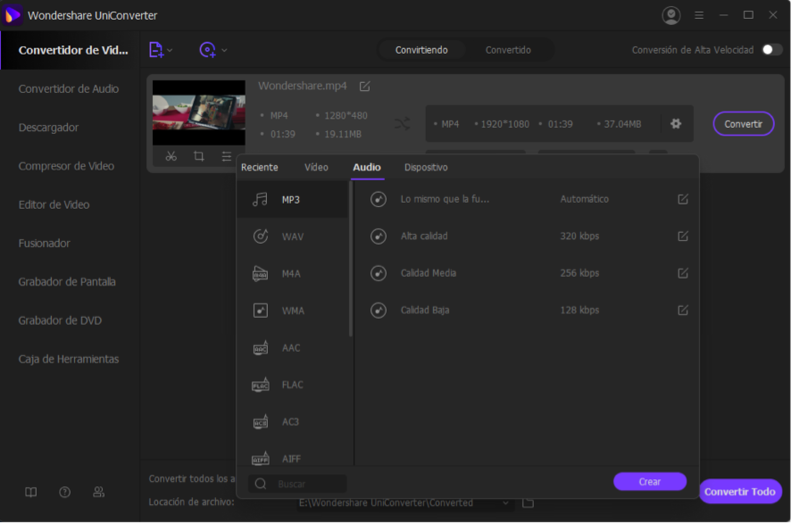Viewport: 791px width, 523px height.
Task: Edit the Calidad Media preset icon
Action: (683, 273)
